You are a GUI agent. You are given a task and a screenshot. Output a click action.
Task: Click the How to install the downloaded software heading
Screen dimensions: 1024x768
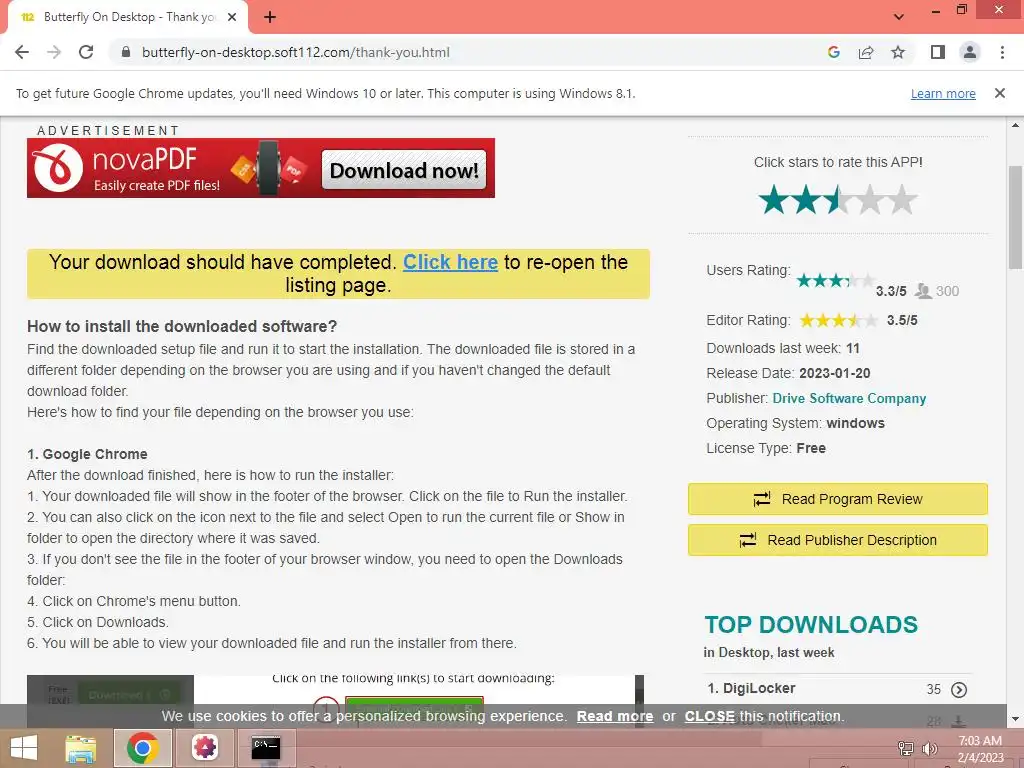tap(182, 326)
